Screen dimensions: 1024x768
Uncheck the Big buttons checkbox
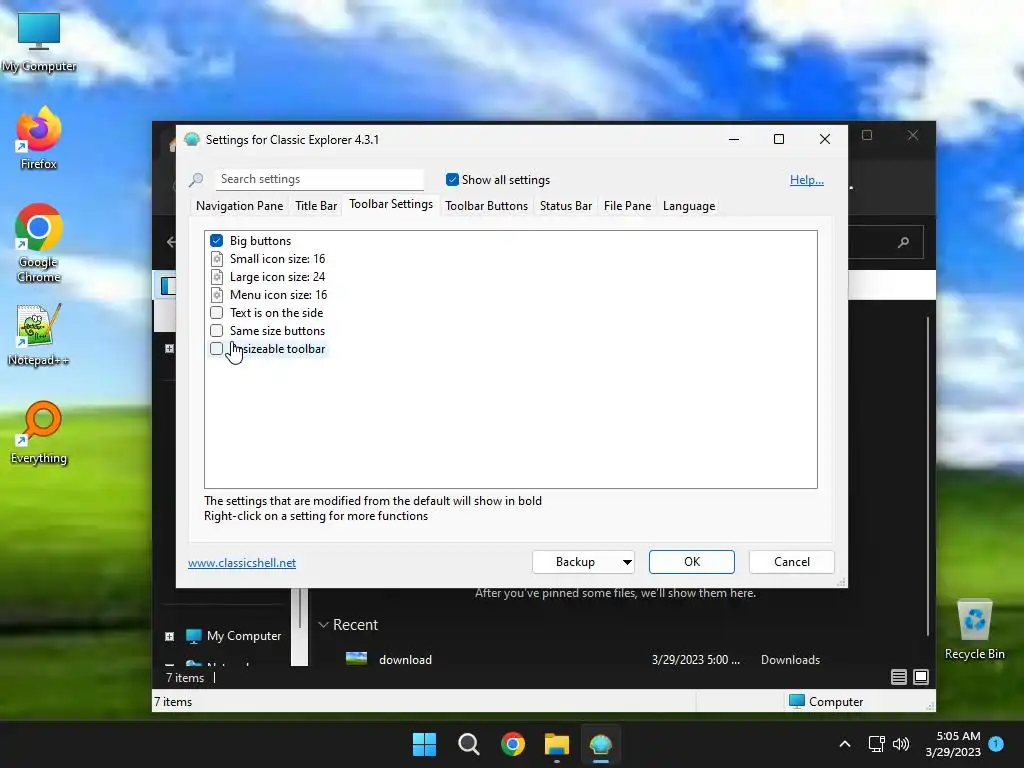pyautogui.click(x=217, y=241)
